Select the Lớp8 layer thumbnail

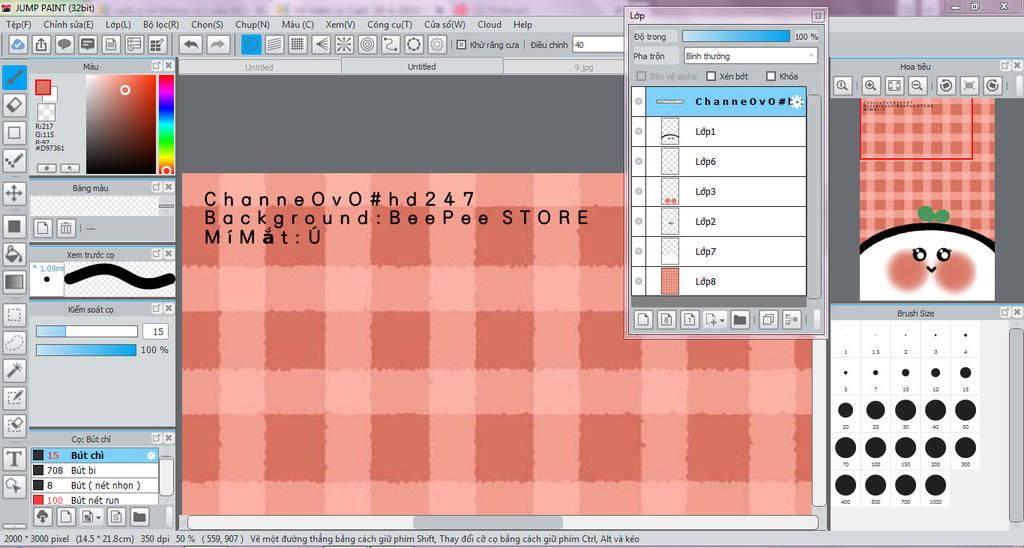coord(670,282)
